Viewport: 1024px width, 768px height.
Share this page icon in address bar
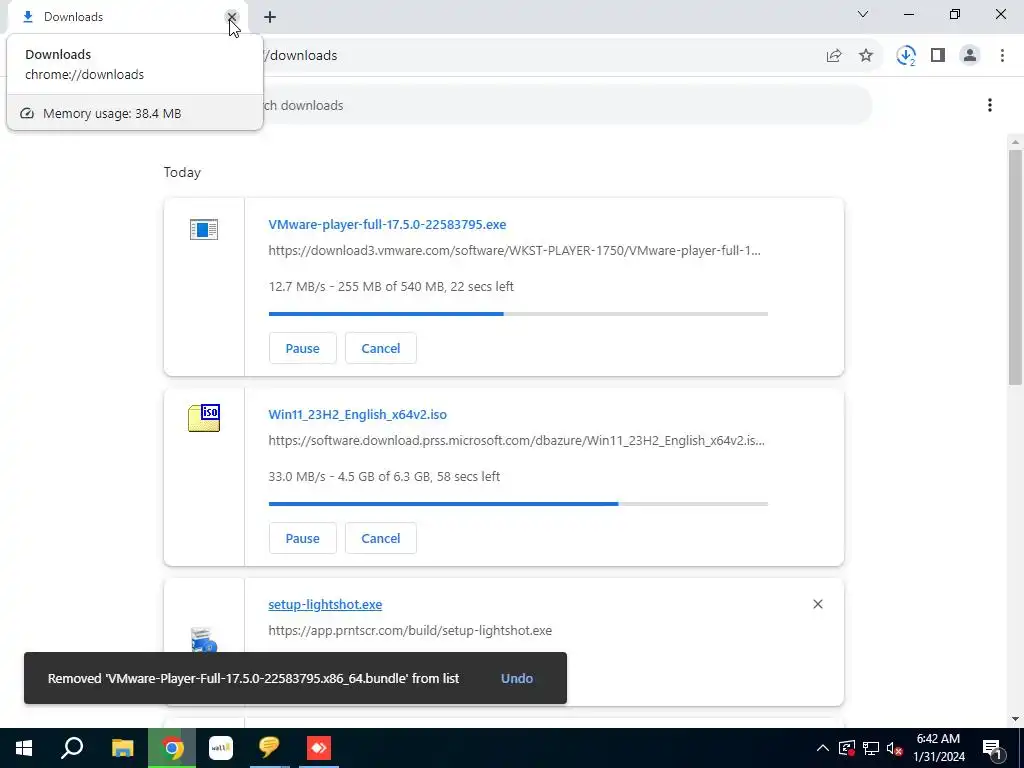[834, 56]
